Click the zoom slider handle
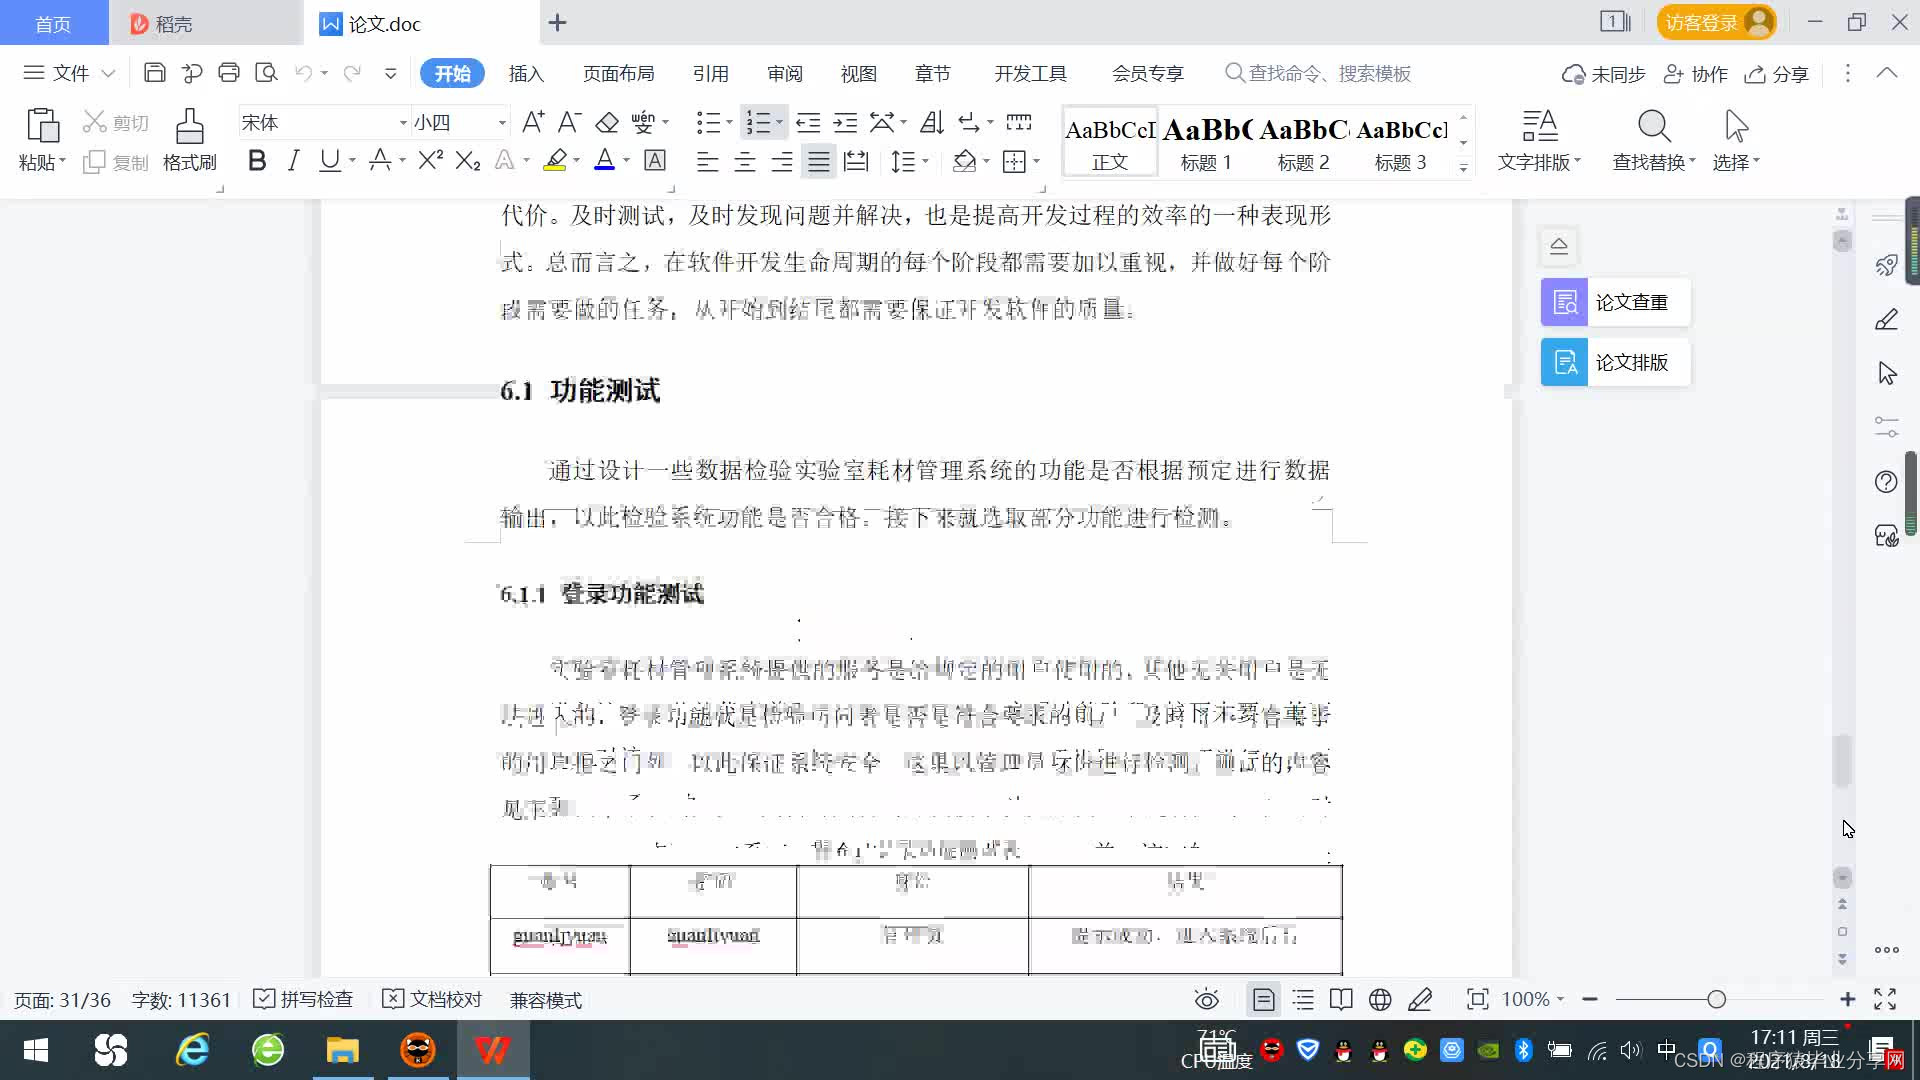1920x1080 pixels. pos(1716,999)
